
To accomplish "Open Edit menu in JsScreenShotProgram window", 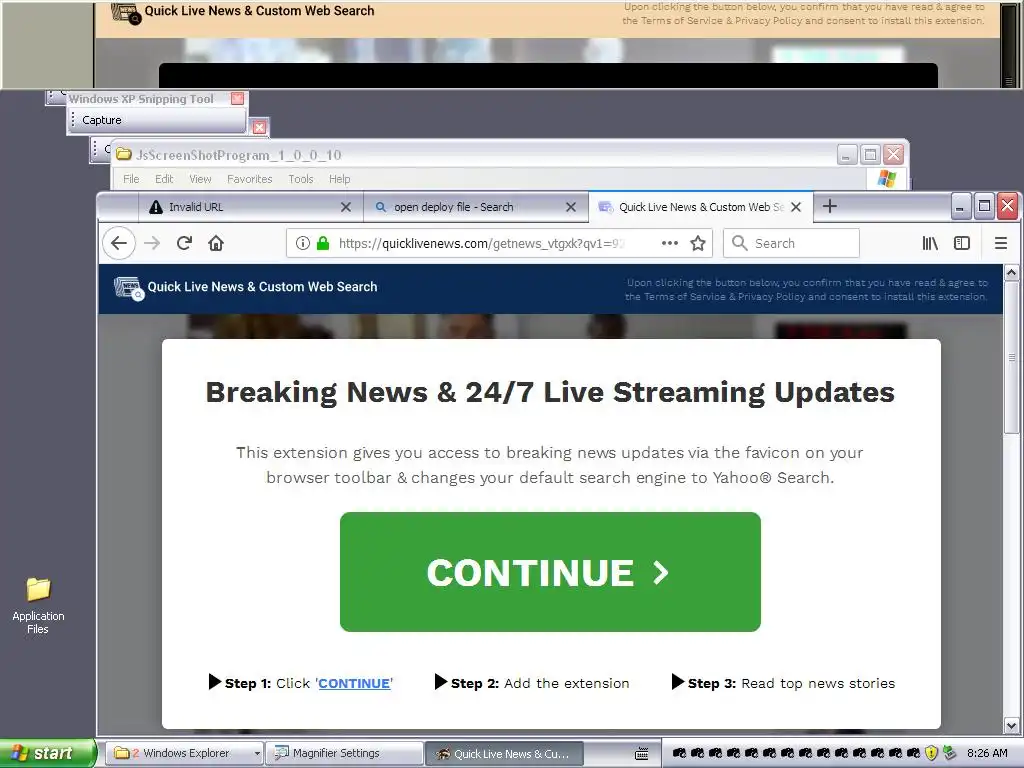I will (x=164, y=179).
